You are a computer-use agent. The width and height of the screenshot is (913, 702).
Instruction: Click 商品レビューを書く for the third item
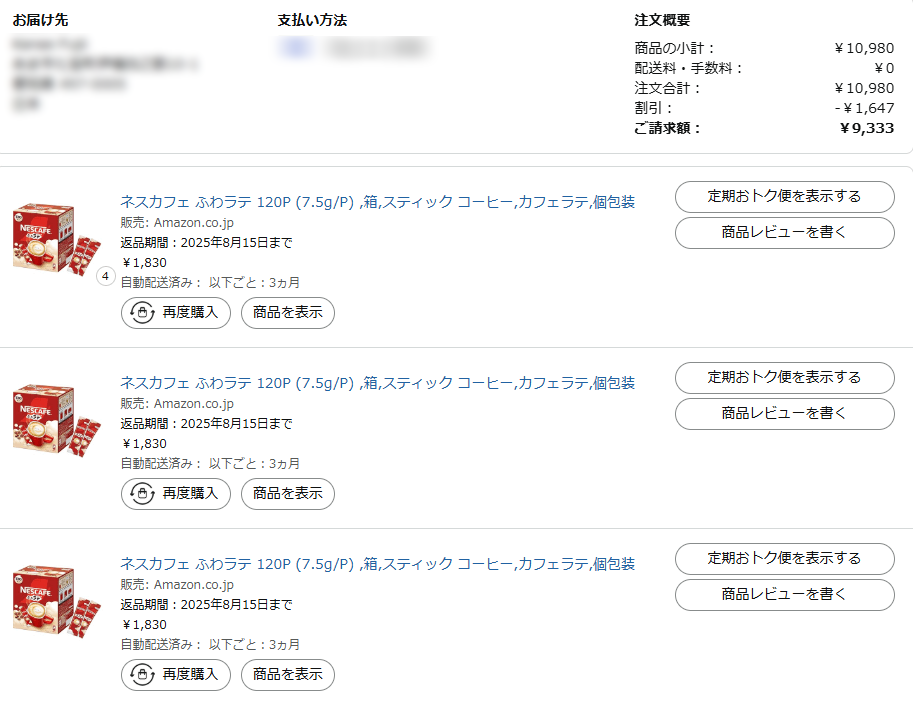point(784,594)
